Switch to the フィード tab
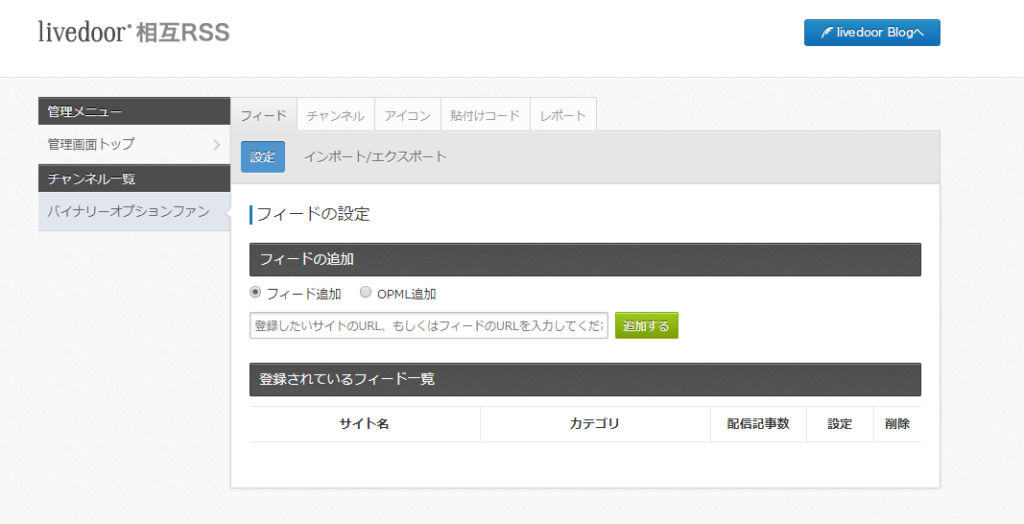Image resolution: width=1024 pixels, height=524 pixels. pos(264,115)
